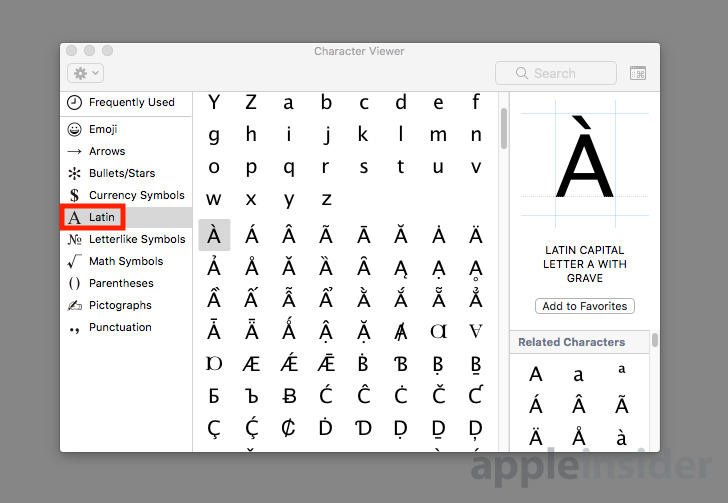The image size is (728, 503).
Task: Click the character grid scrollbar
Action: (x=504, y=129)
